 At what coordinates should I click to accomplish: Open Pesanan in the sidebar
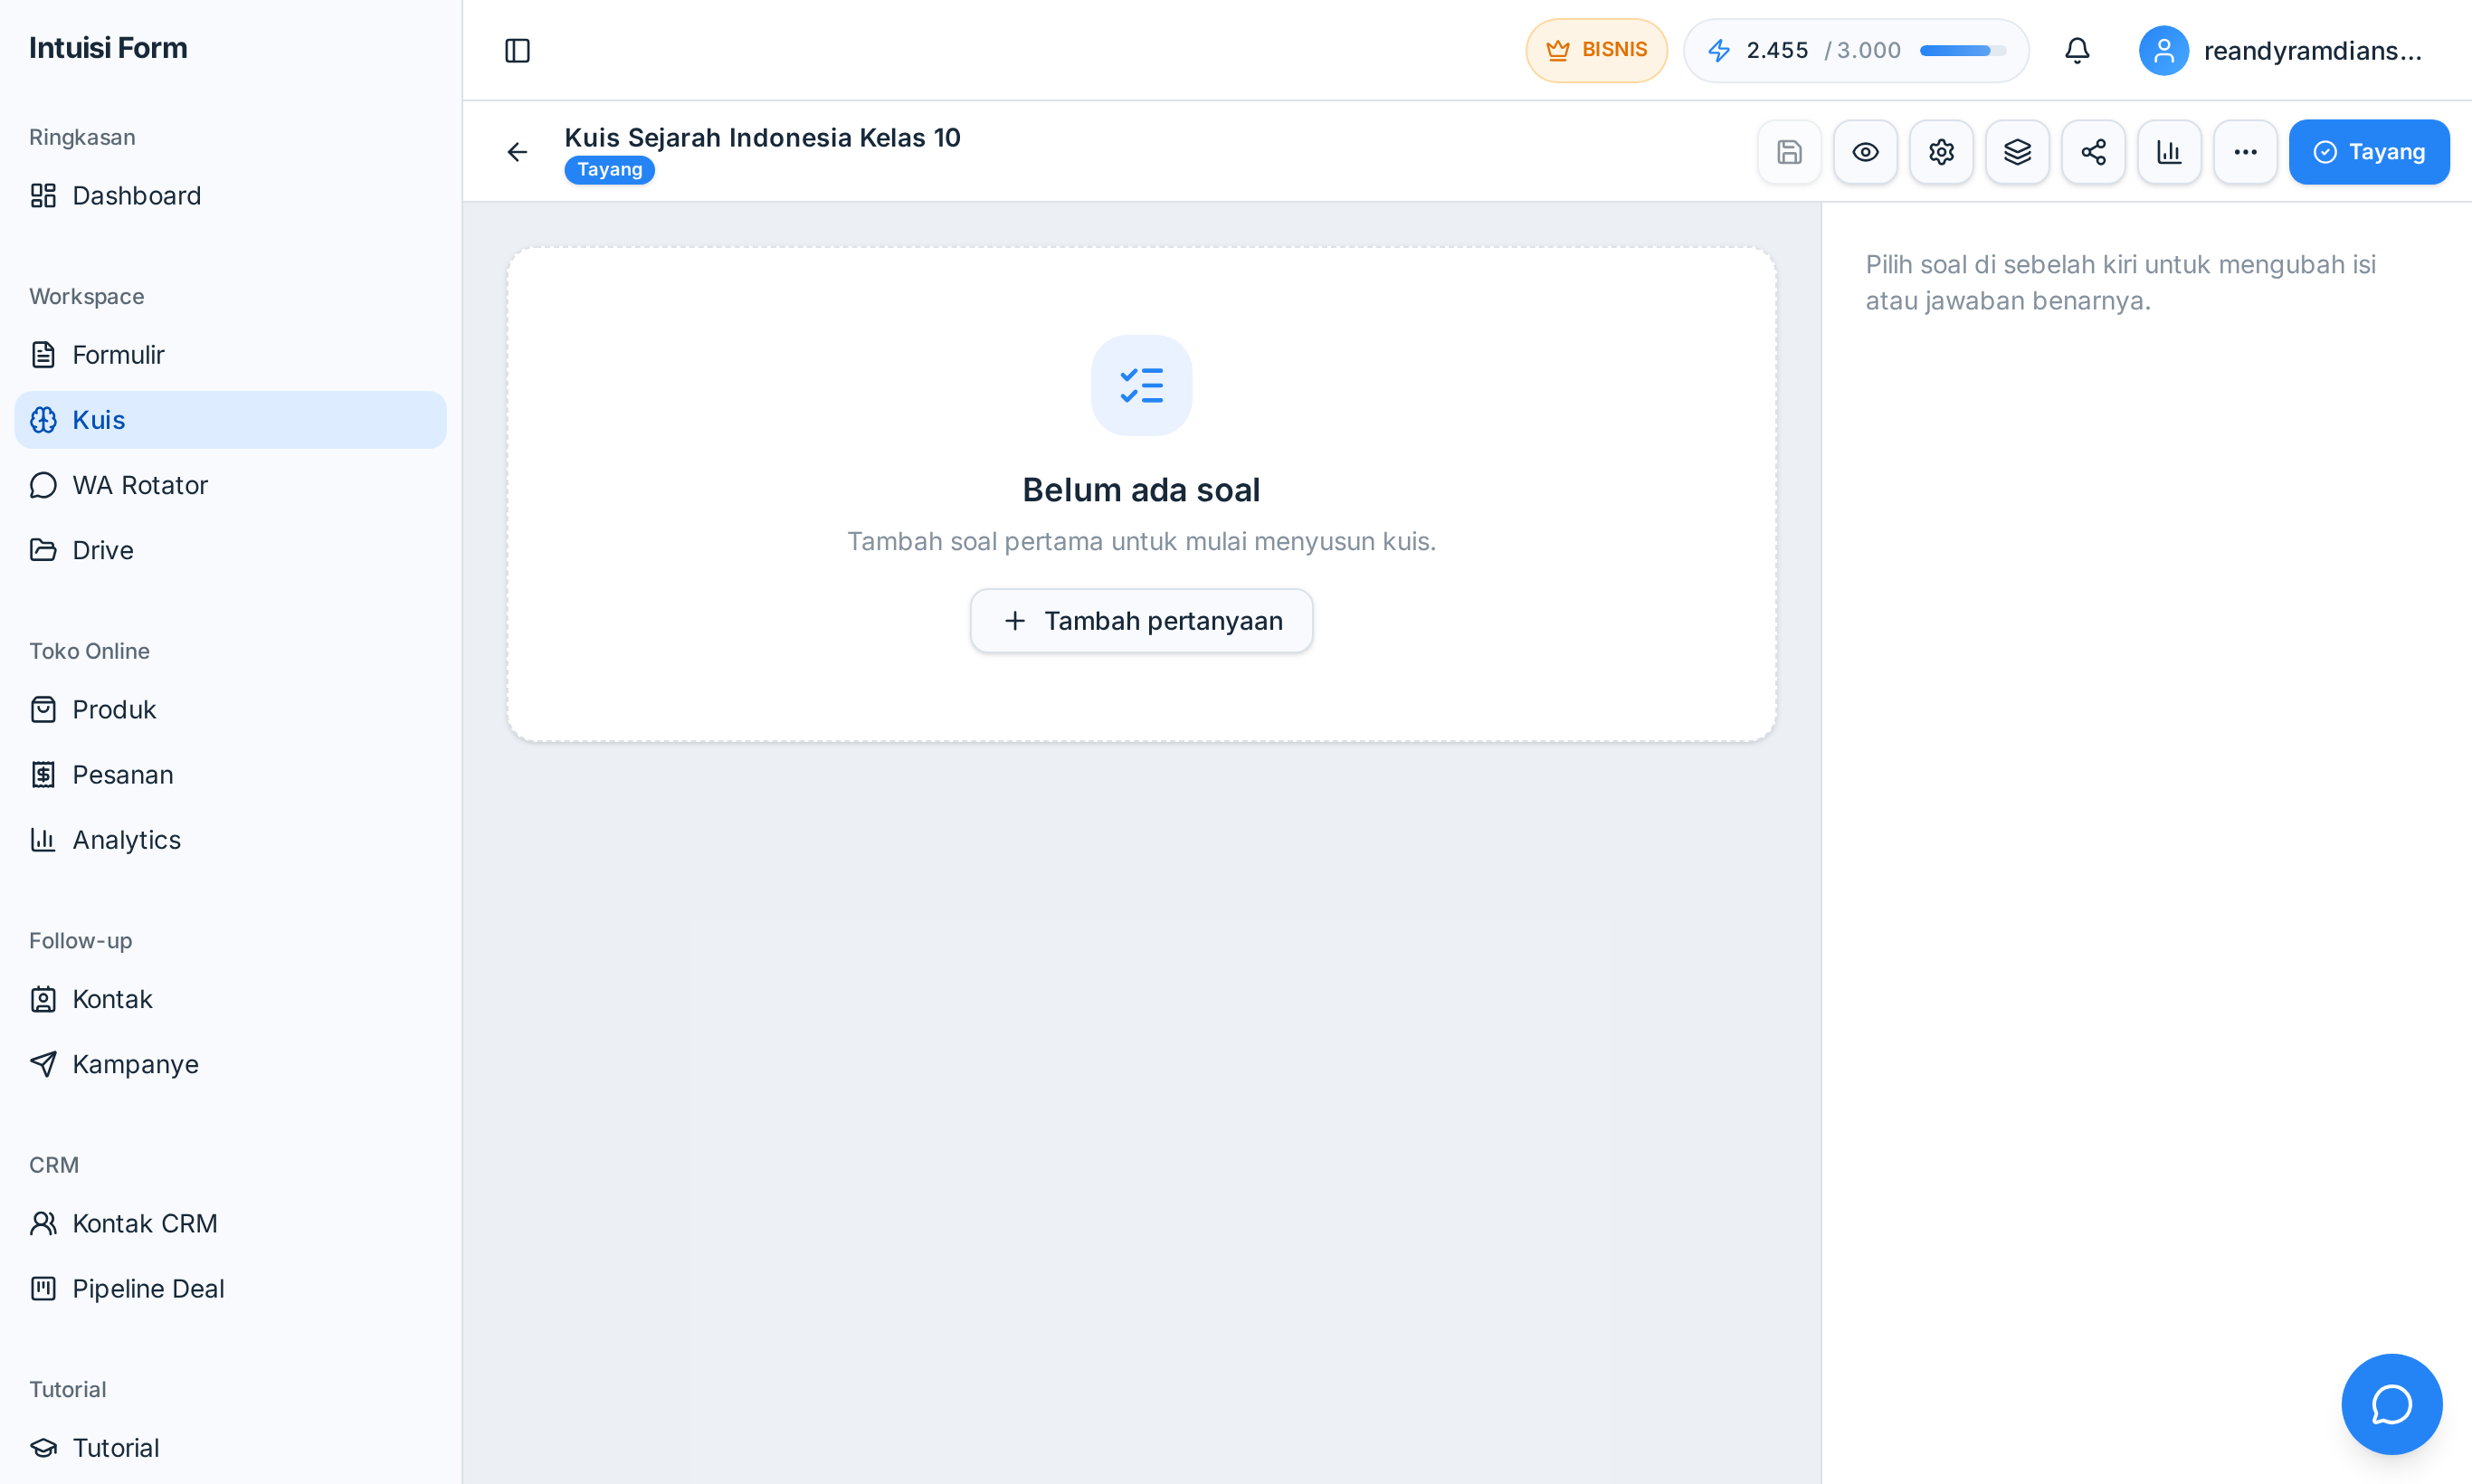tap(231, 774)
